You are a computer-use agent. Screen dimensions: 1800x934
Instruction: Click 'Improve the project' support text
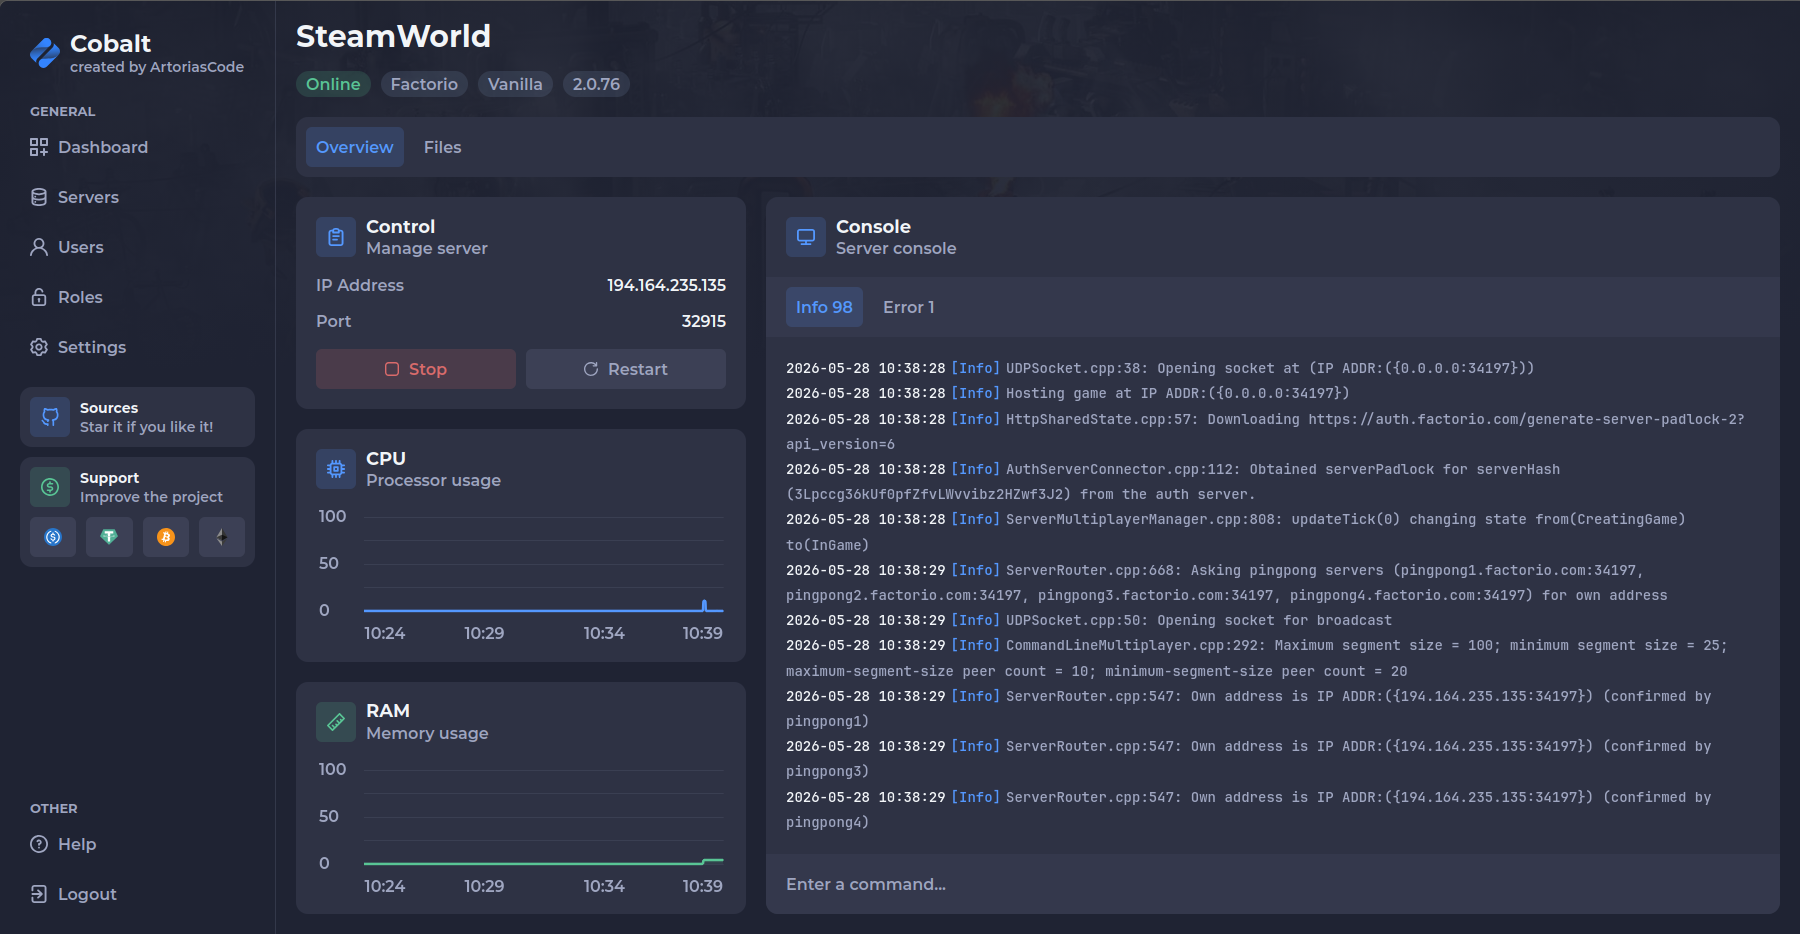(x=151, y=497)
